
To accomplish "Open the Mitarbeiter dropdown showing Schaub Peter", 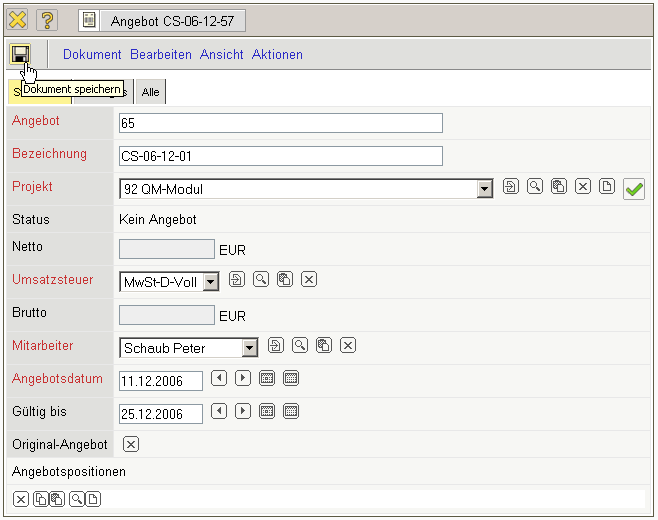I will (x=250, y=348).
